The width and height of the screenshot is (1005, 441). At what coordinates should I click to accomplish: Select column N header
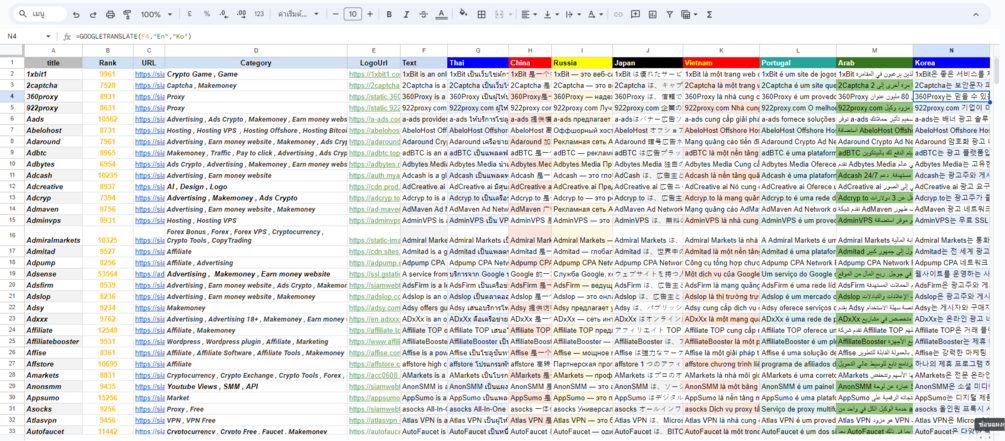tap(951, 50)
